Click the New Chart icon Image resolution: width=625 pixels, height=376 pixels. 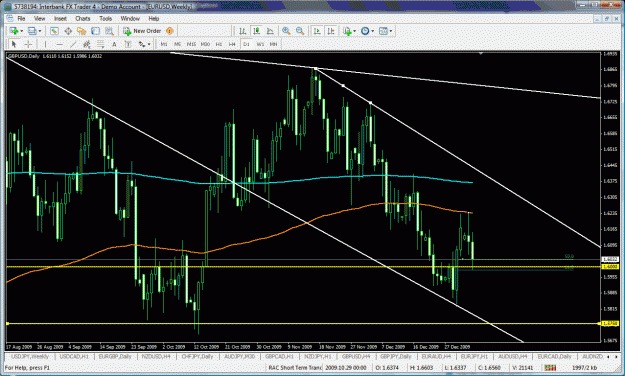click(14, 31)
